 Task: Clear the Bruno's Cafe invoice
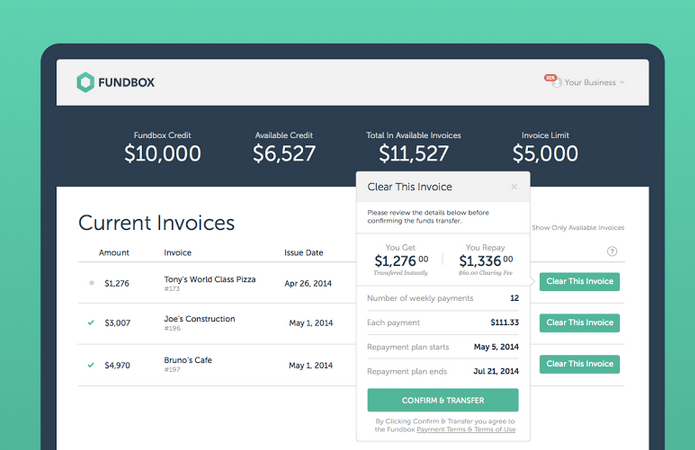579,364
